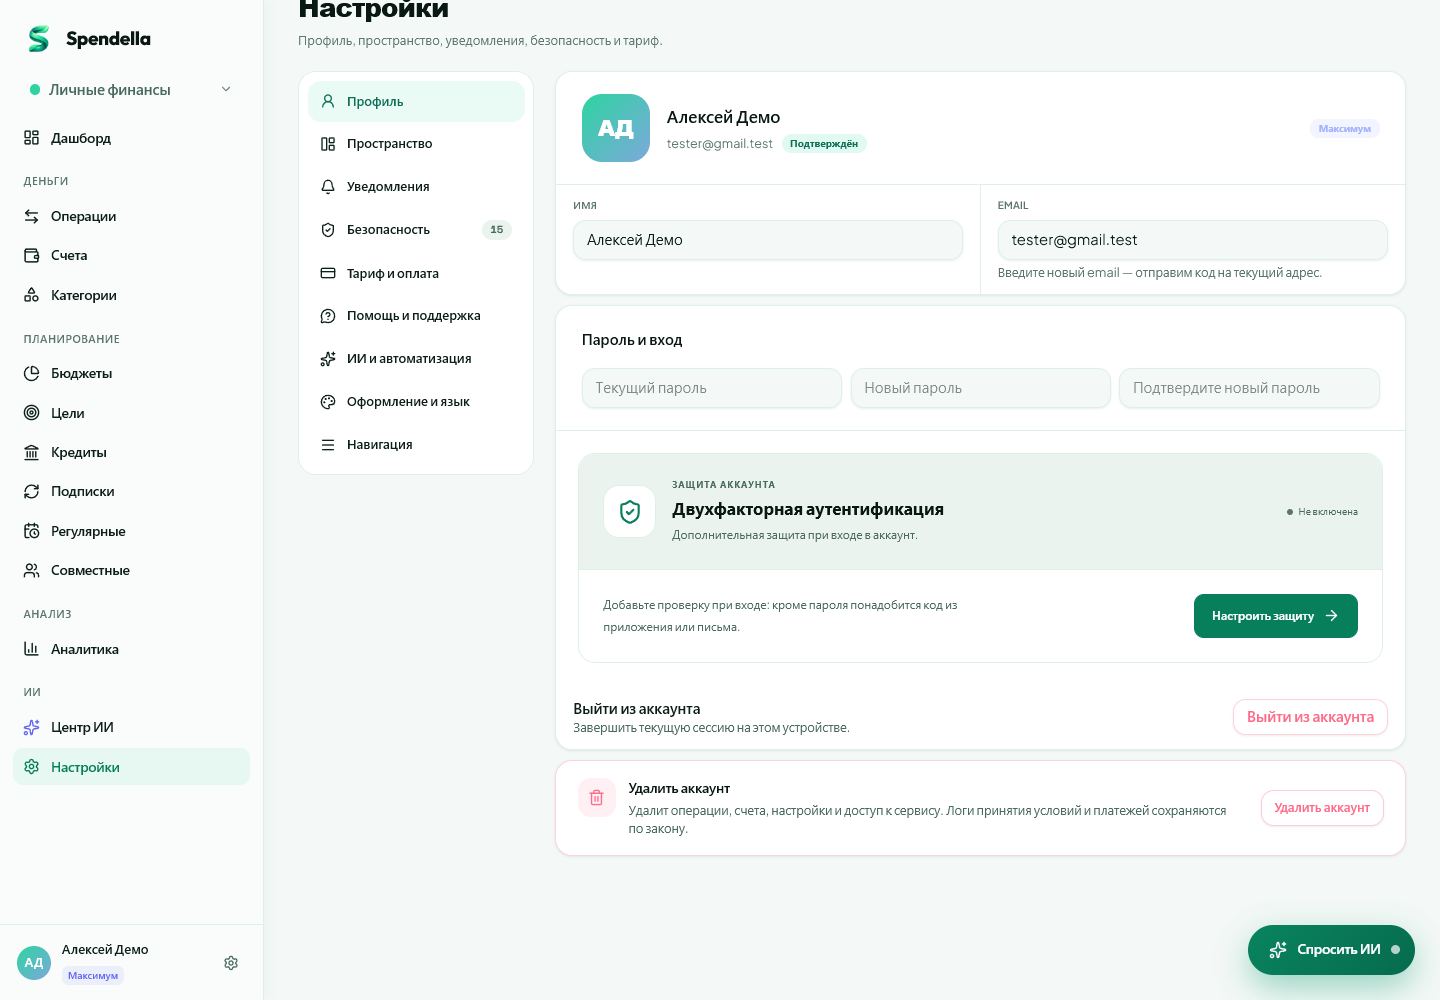
Task: Open the Спросить ИИ assistant button
Action: click(1331, 950)
